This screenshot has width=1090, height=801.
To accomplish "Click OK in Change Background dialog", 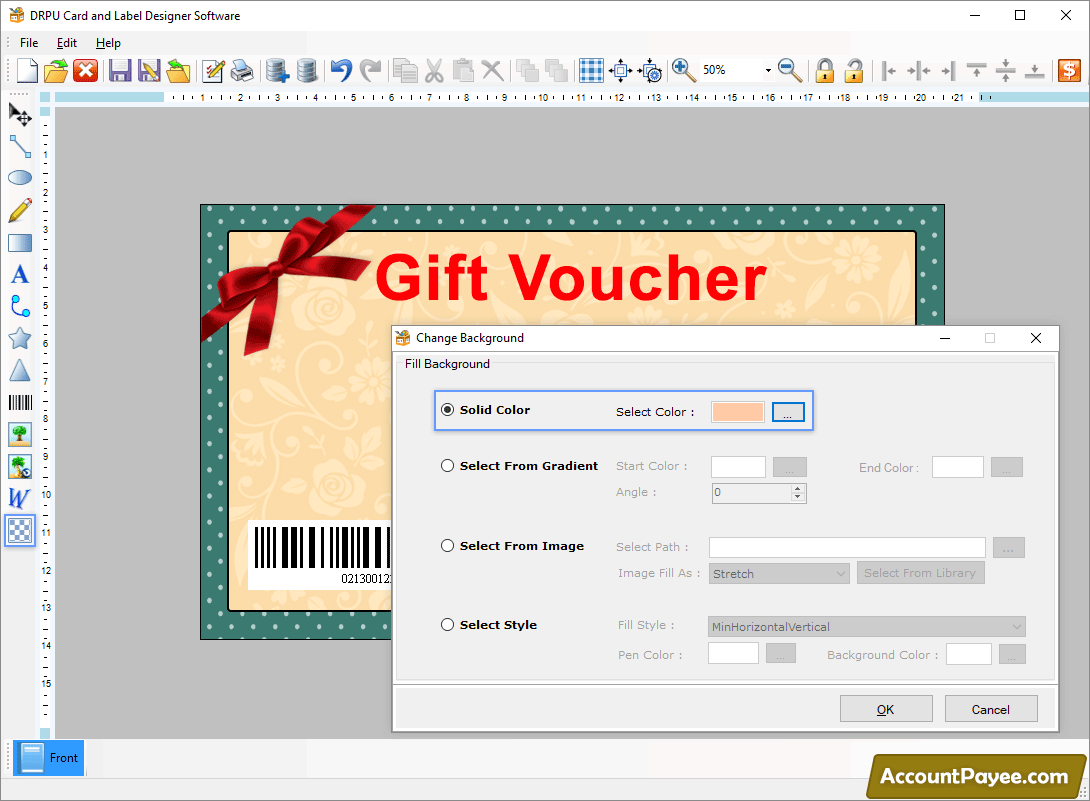I will [886, 709].
